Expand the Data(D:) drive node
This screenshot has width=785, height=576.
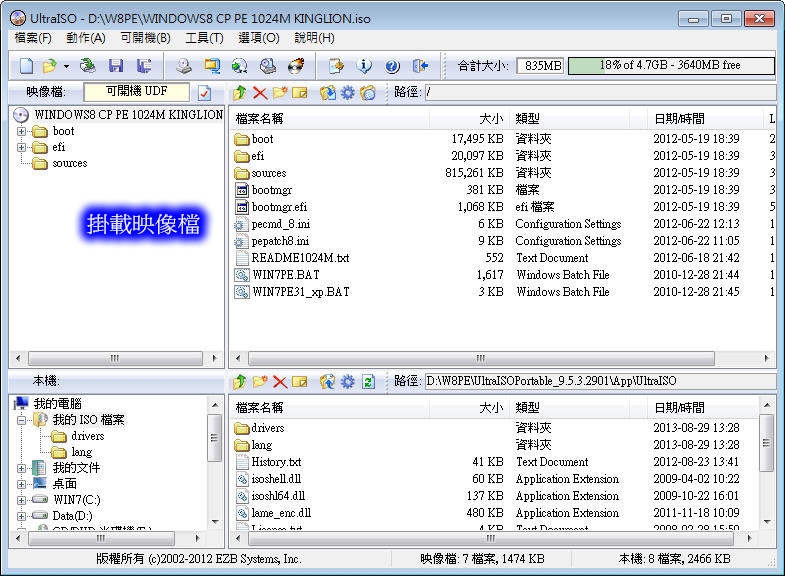[x=22, y=516]
